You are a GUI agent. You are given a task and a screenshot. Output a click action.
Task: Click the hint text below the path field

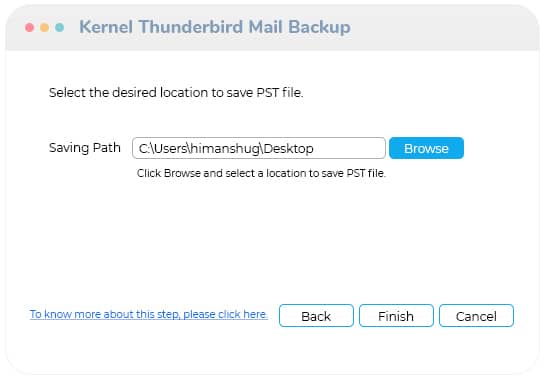click(x=261, y=173)
